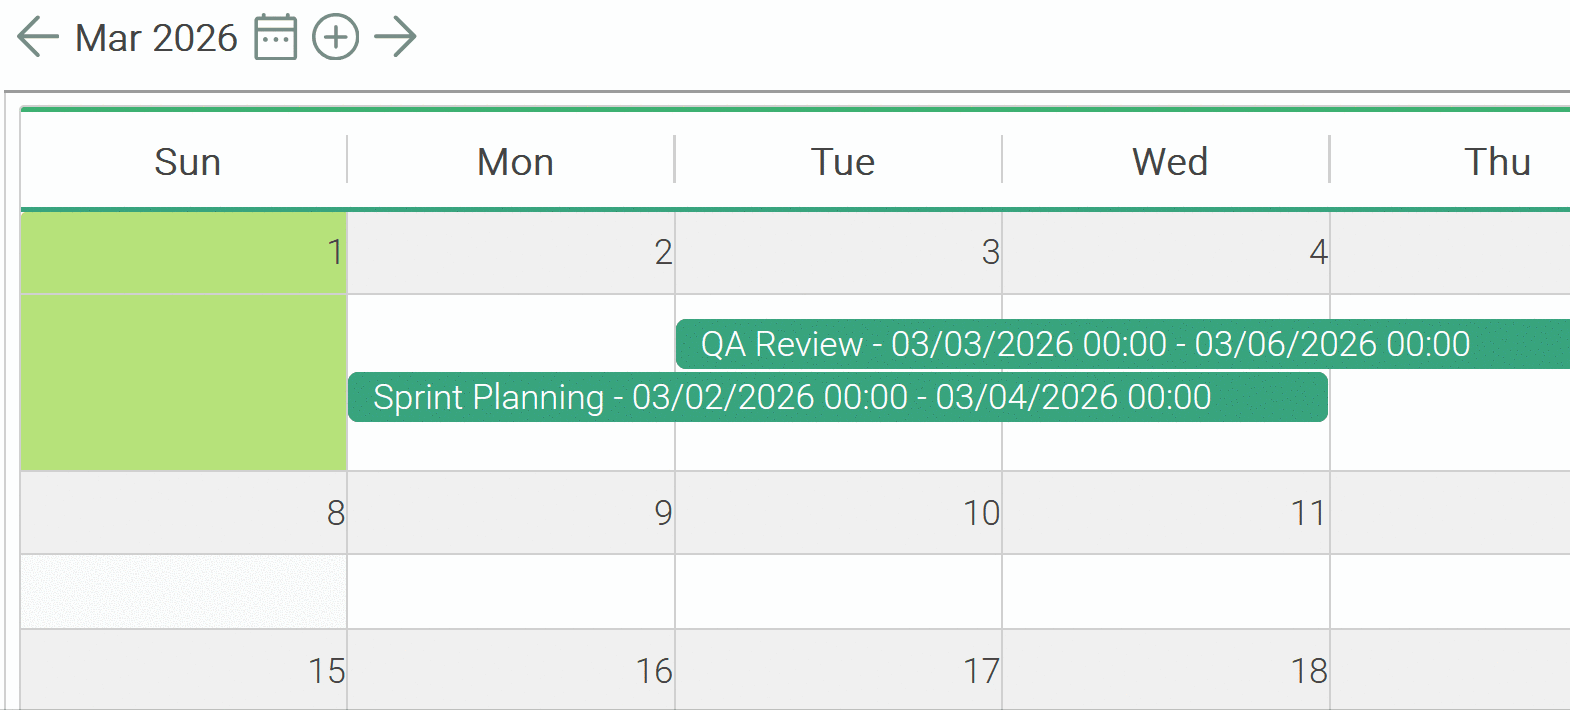Image resolution: width=1570 pixels, height=710 pixels.
Task: Click the Mar 2026 month label
Action: coord(156,38)
